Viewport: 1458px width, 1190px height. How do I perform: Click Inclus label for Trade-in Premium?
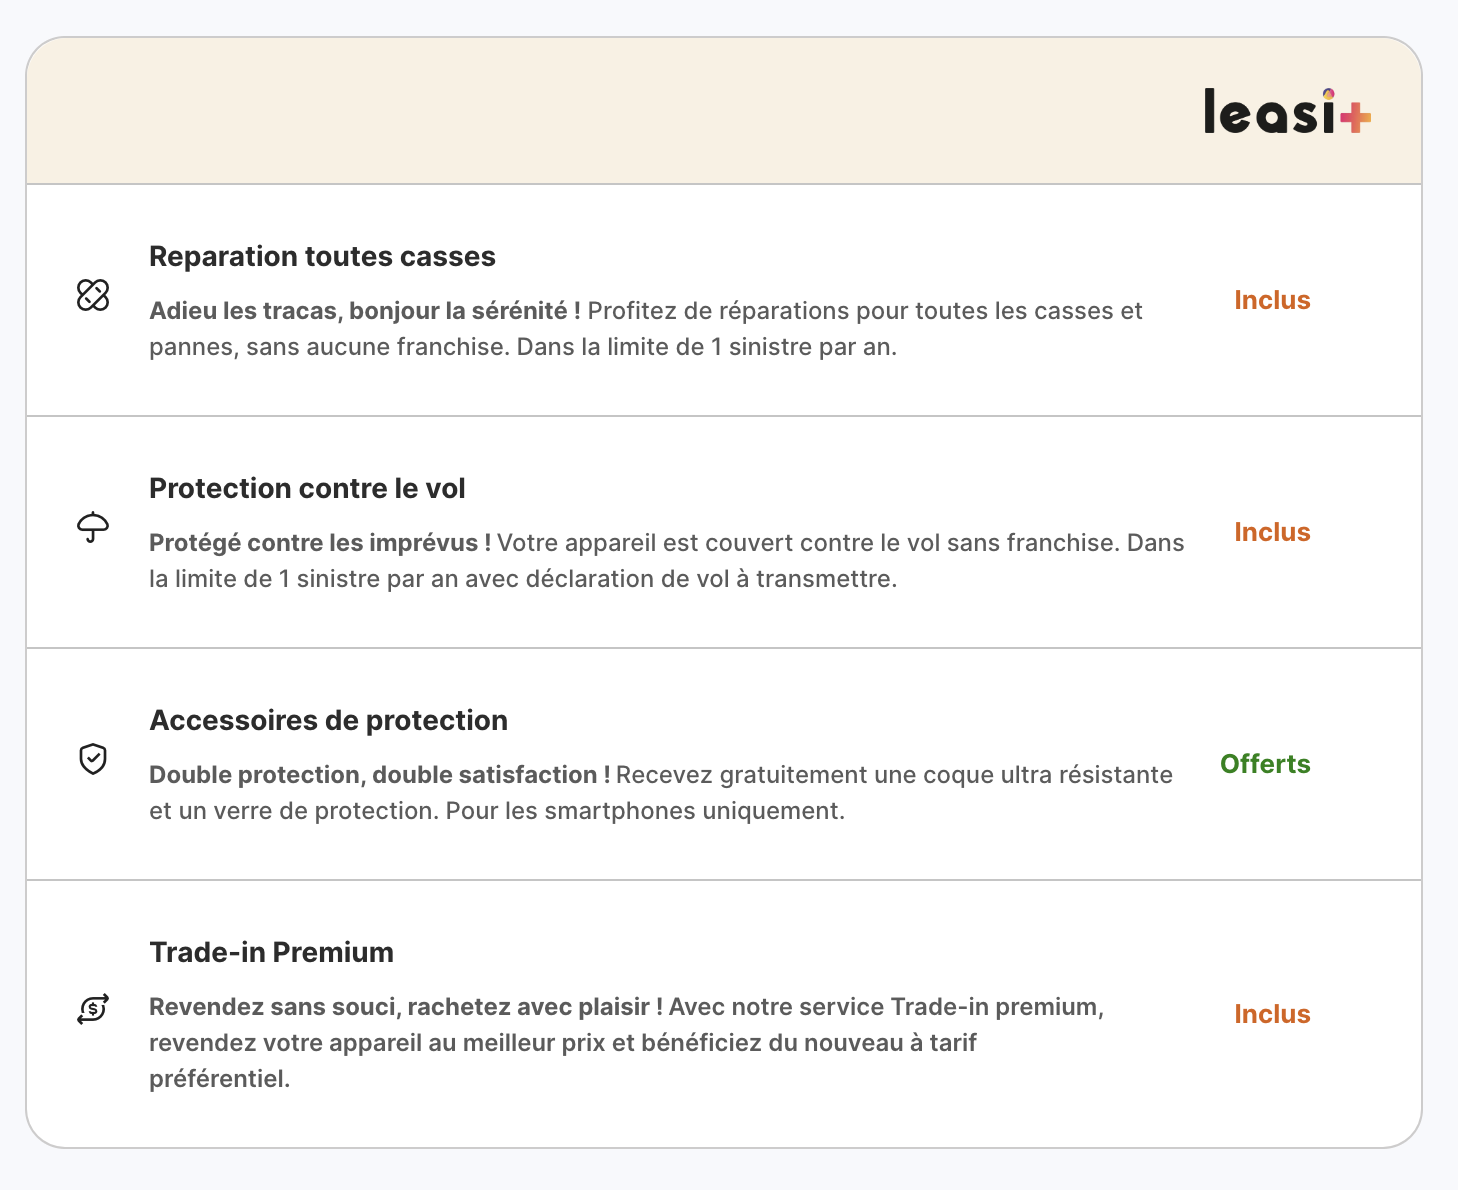point(1272,1014)
